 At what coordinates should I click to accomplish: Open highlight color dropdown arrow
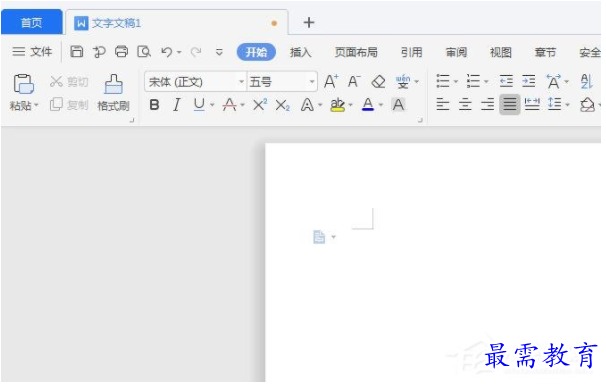click(x=351, y=105)
